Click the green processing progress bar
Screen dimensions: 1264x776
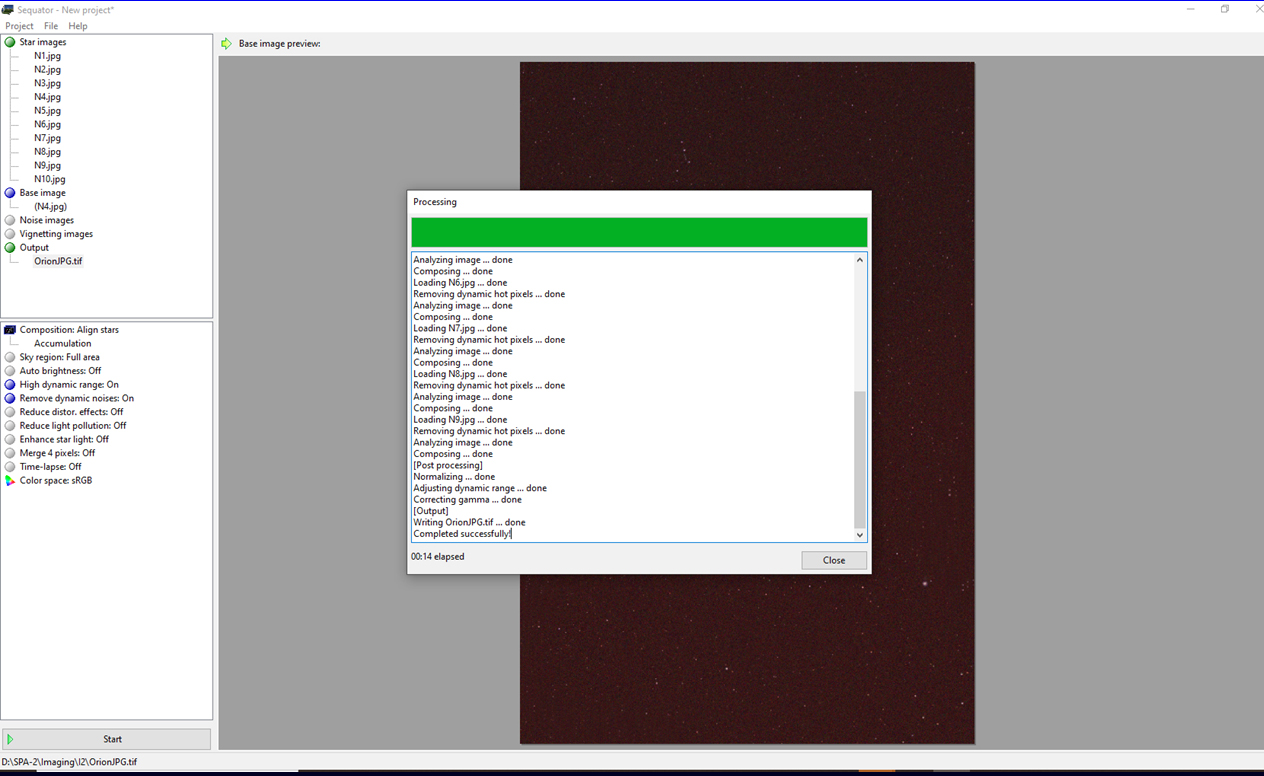tap(638, 232)
